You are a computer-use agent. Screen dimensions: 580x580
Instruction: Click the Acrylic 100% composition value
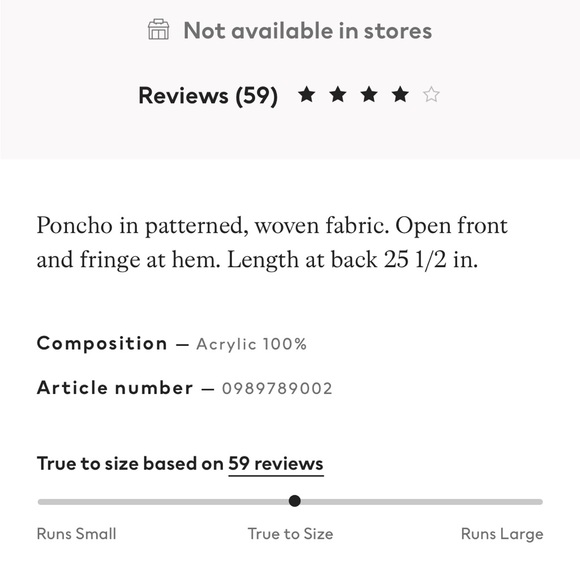click(x=252, y=344)
